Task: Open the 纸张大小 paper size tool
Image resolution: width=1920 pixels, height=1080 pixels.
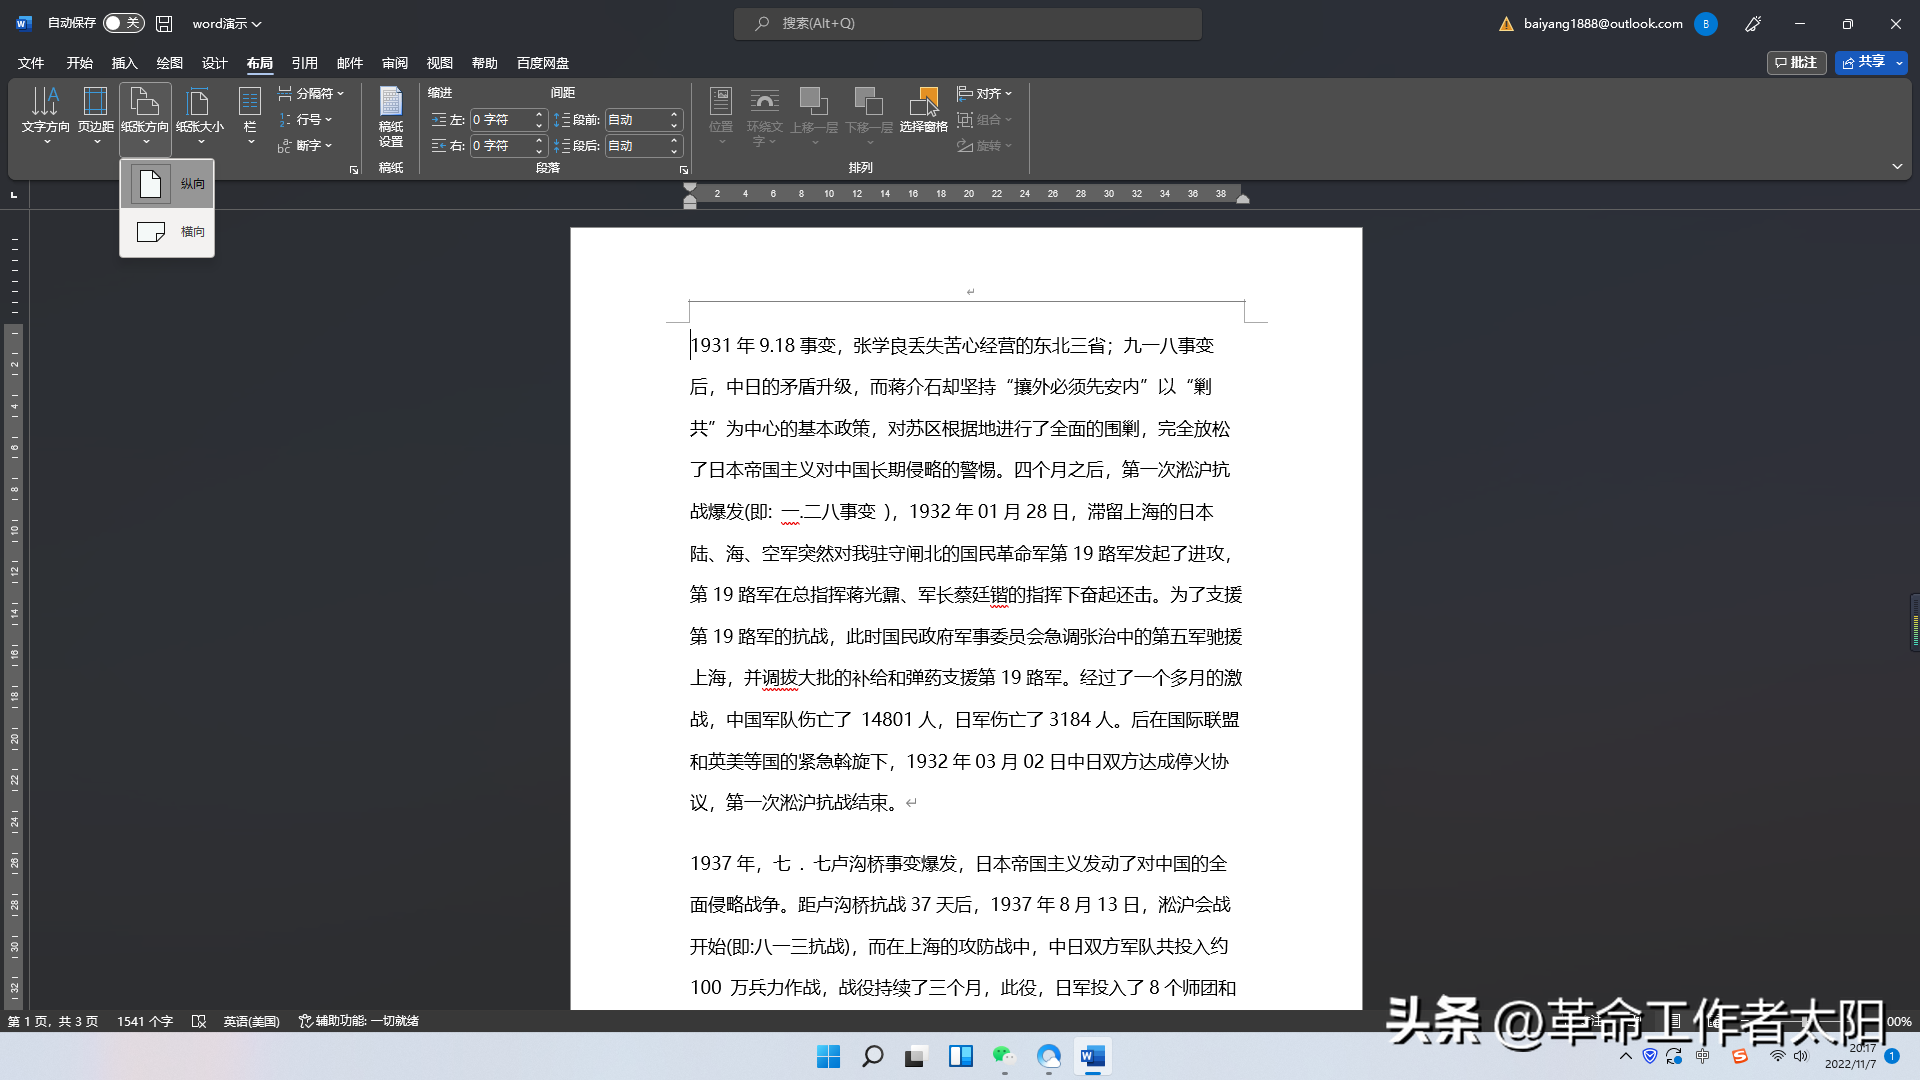Action: tap(200, 116)
